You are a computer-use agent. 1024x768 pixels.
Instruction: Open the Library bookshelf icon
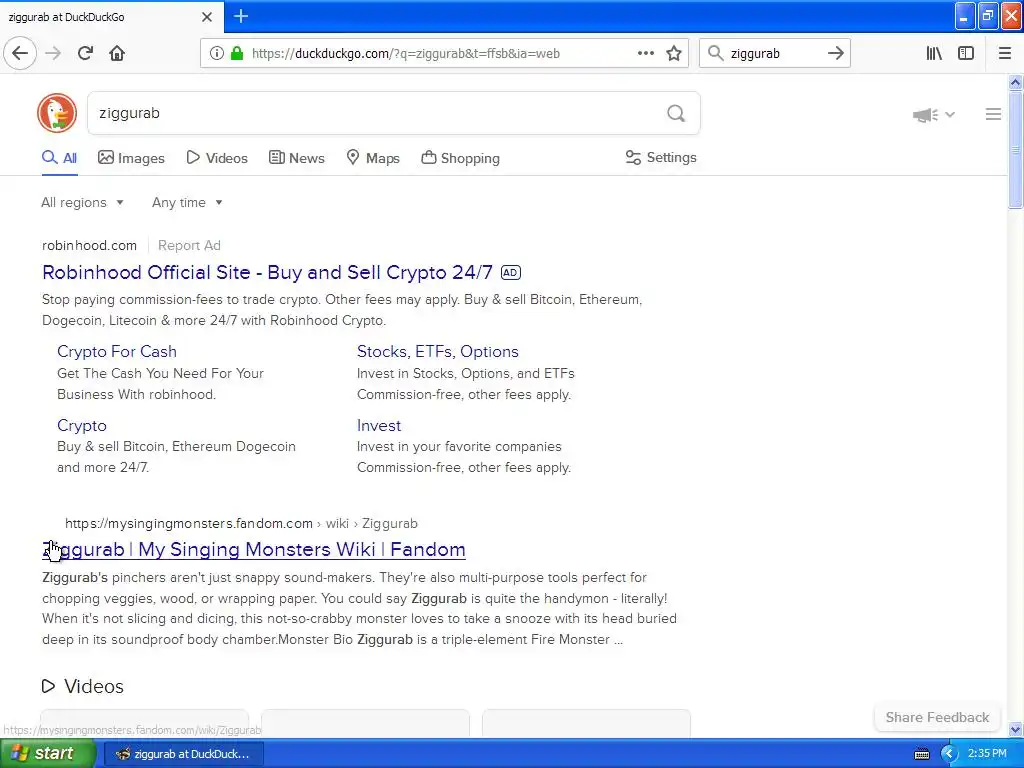coord(934,53)
